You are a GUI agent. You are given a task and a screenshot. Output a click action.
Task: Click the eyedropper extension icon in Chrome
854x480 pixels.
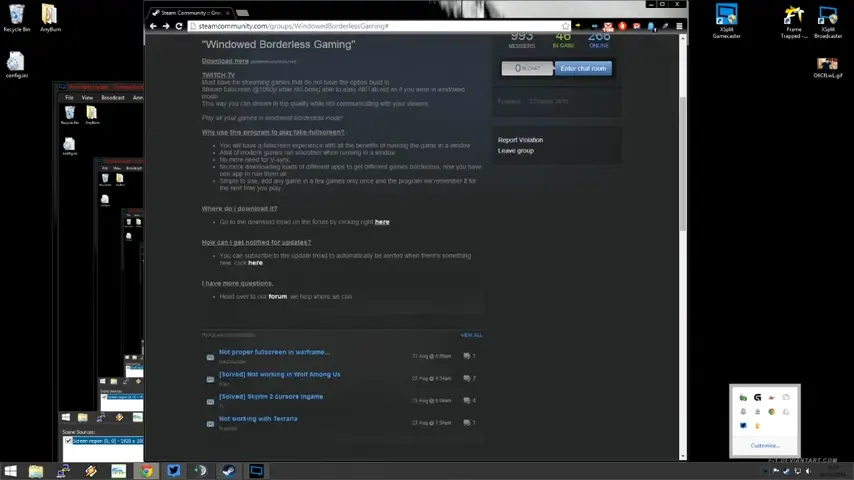(665, 26)
